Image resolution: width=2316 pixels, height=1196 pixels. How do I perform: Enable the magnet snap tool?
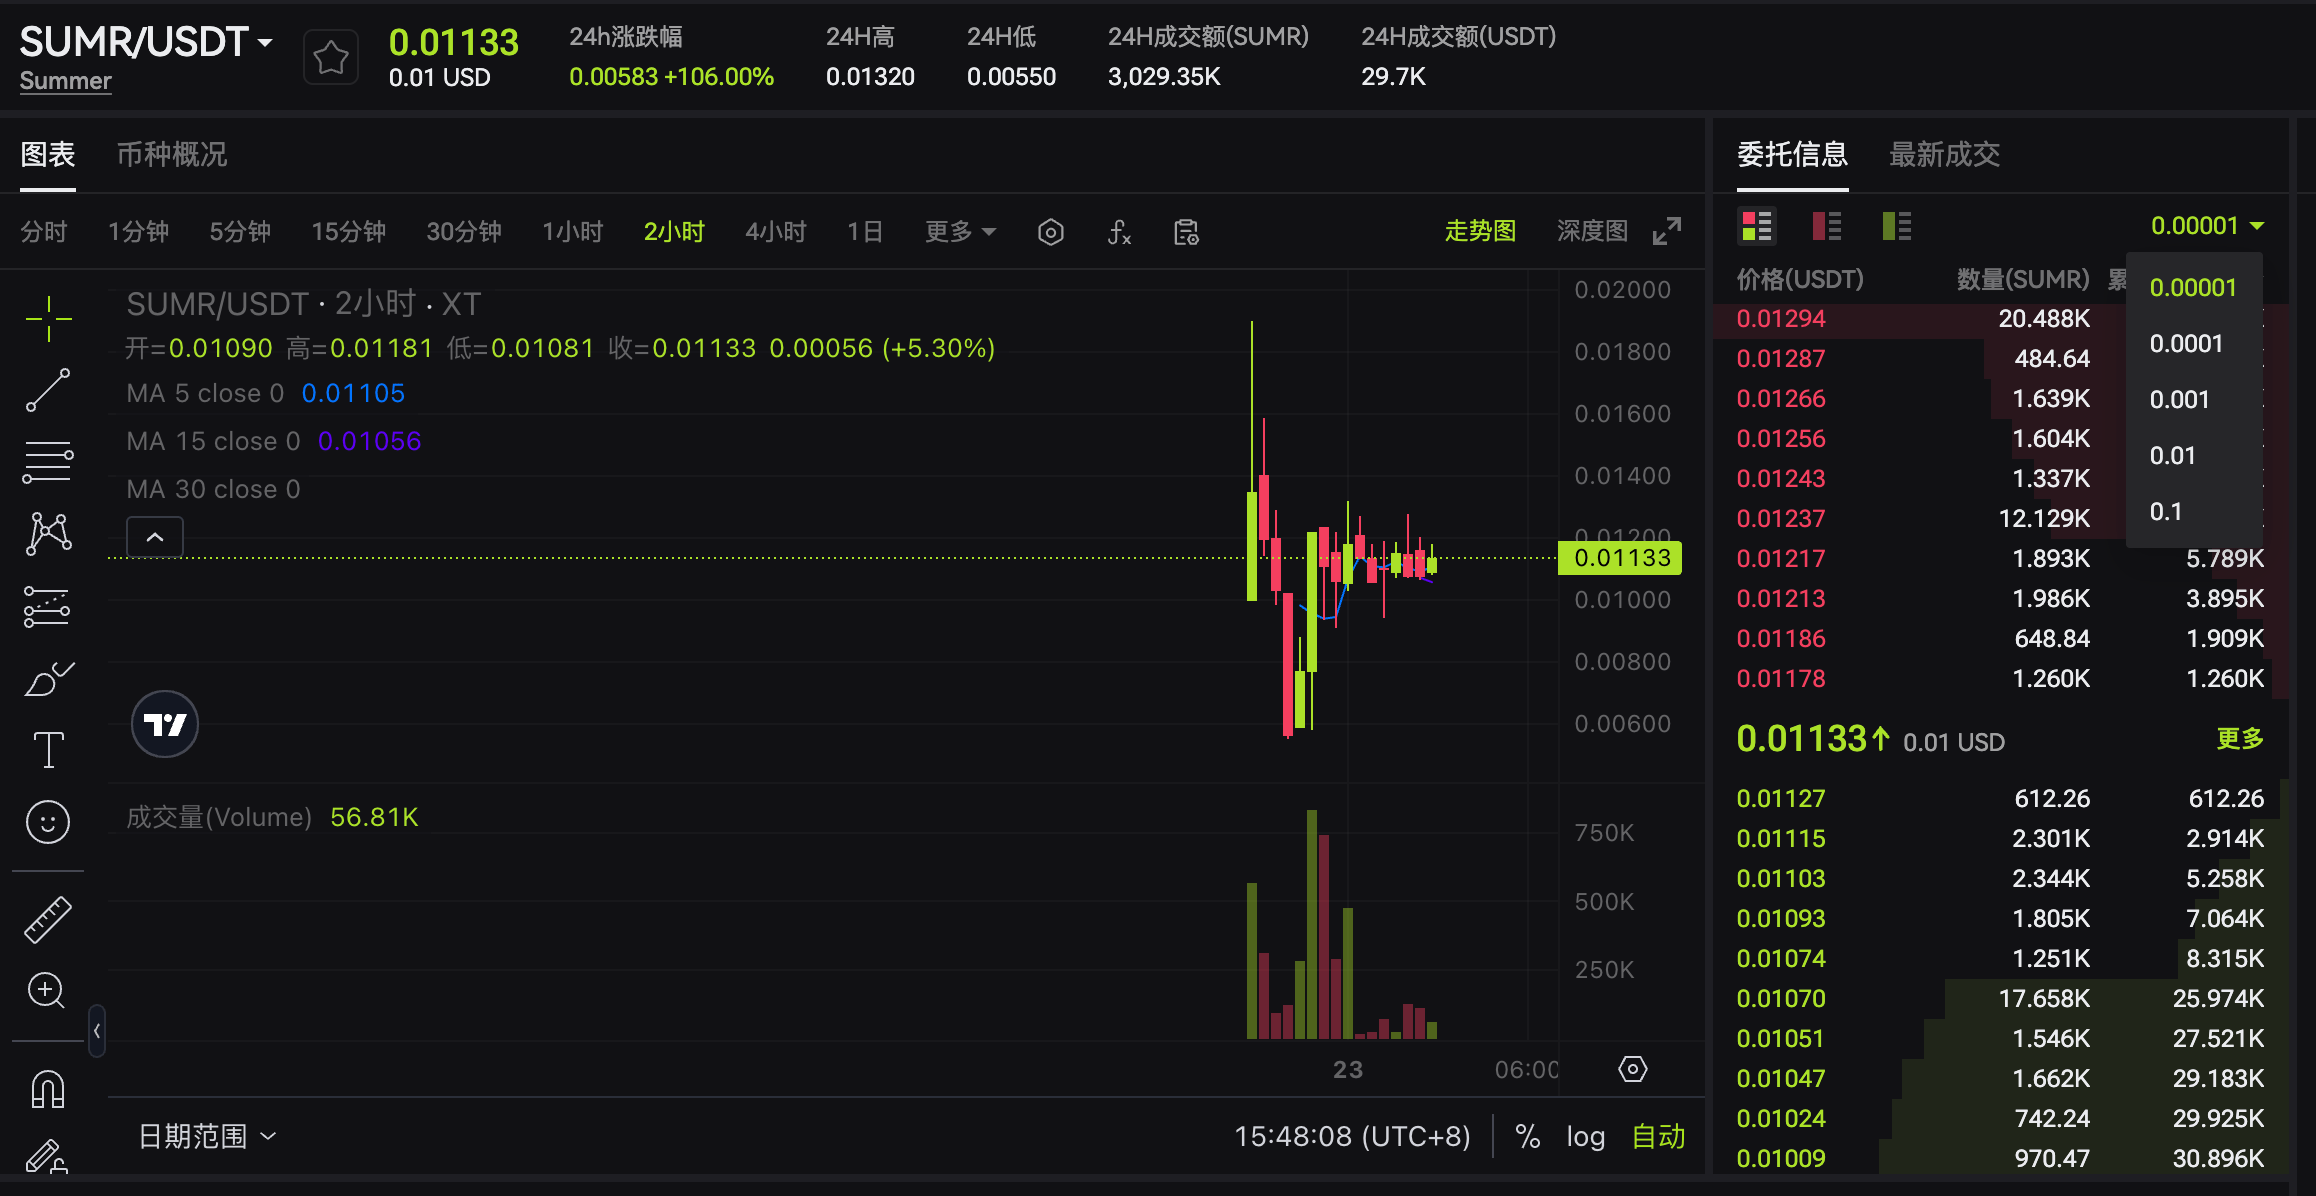[x=47, y=1088]
